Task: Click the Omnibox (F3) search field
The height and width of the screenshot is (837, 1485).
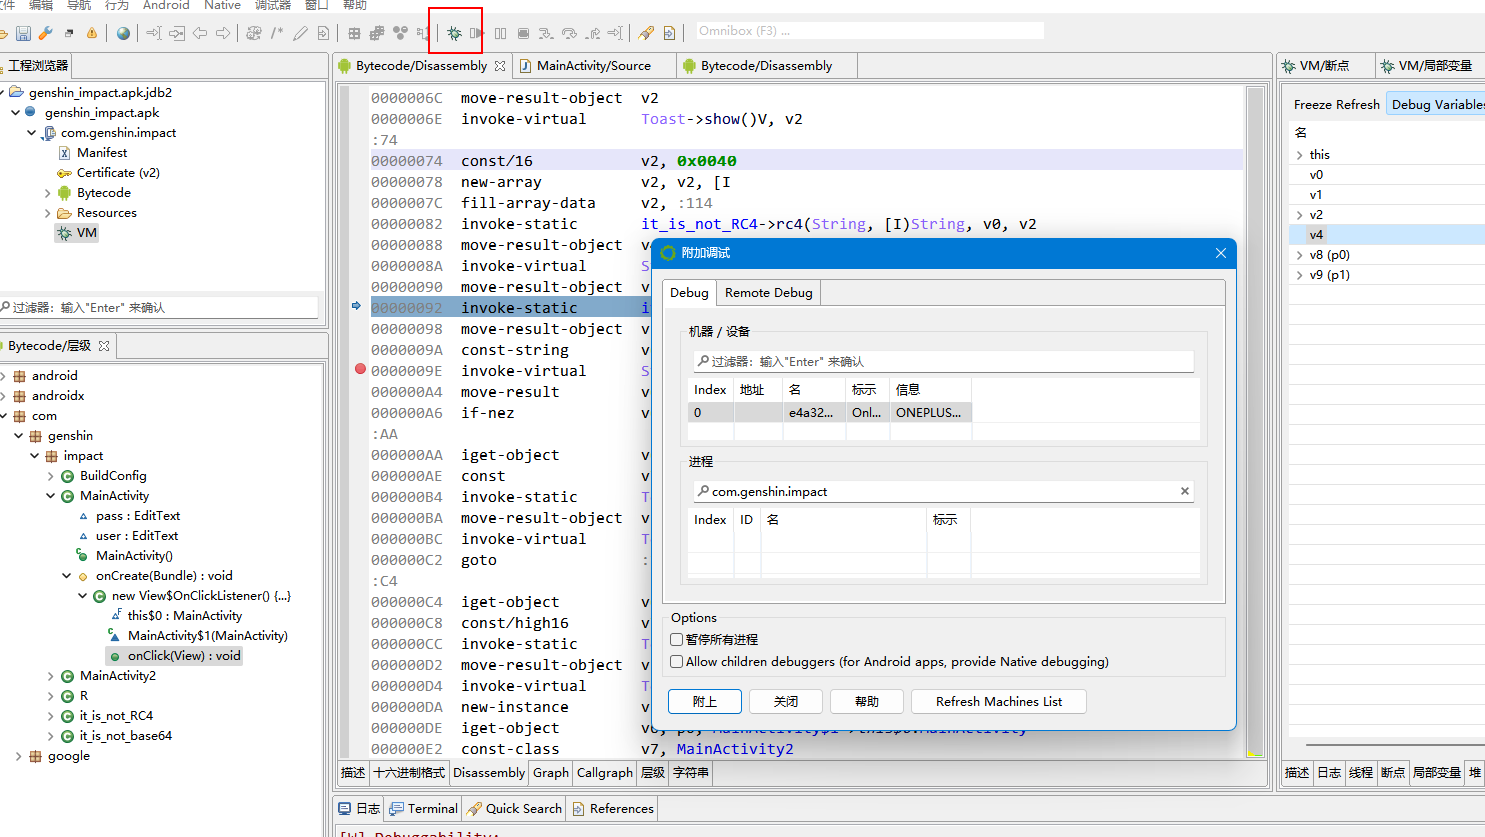Action: pos(870,31)
